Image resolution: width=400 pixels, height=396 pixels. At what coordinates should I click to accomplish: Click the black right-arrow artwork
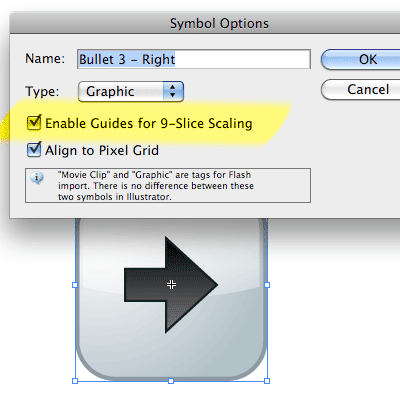(x=171, y=285)
